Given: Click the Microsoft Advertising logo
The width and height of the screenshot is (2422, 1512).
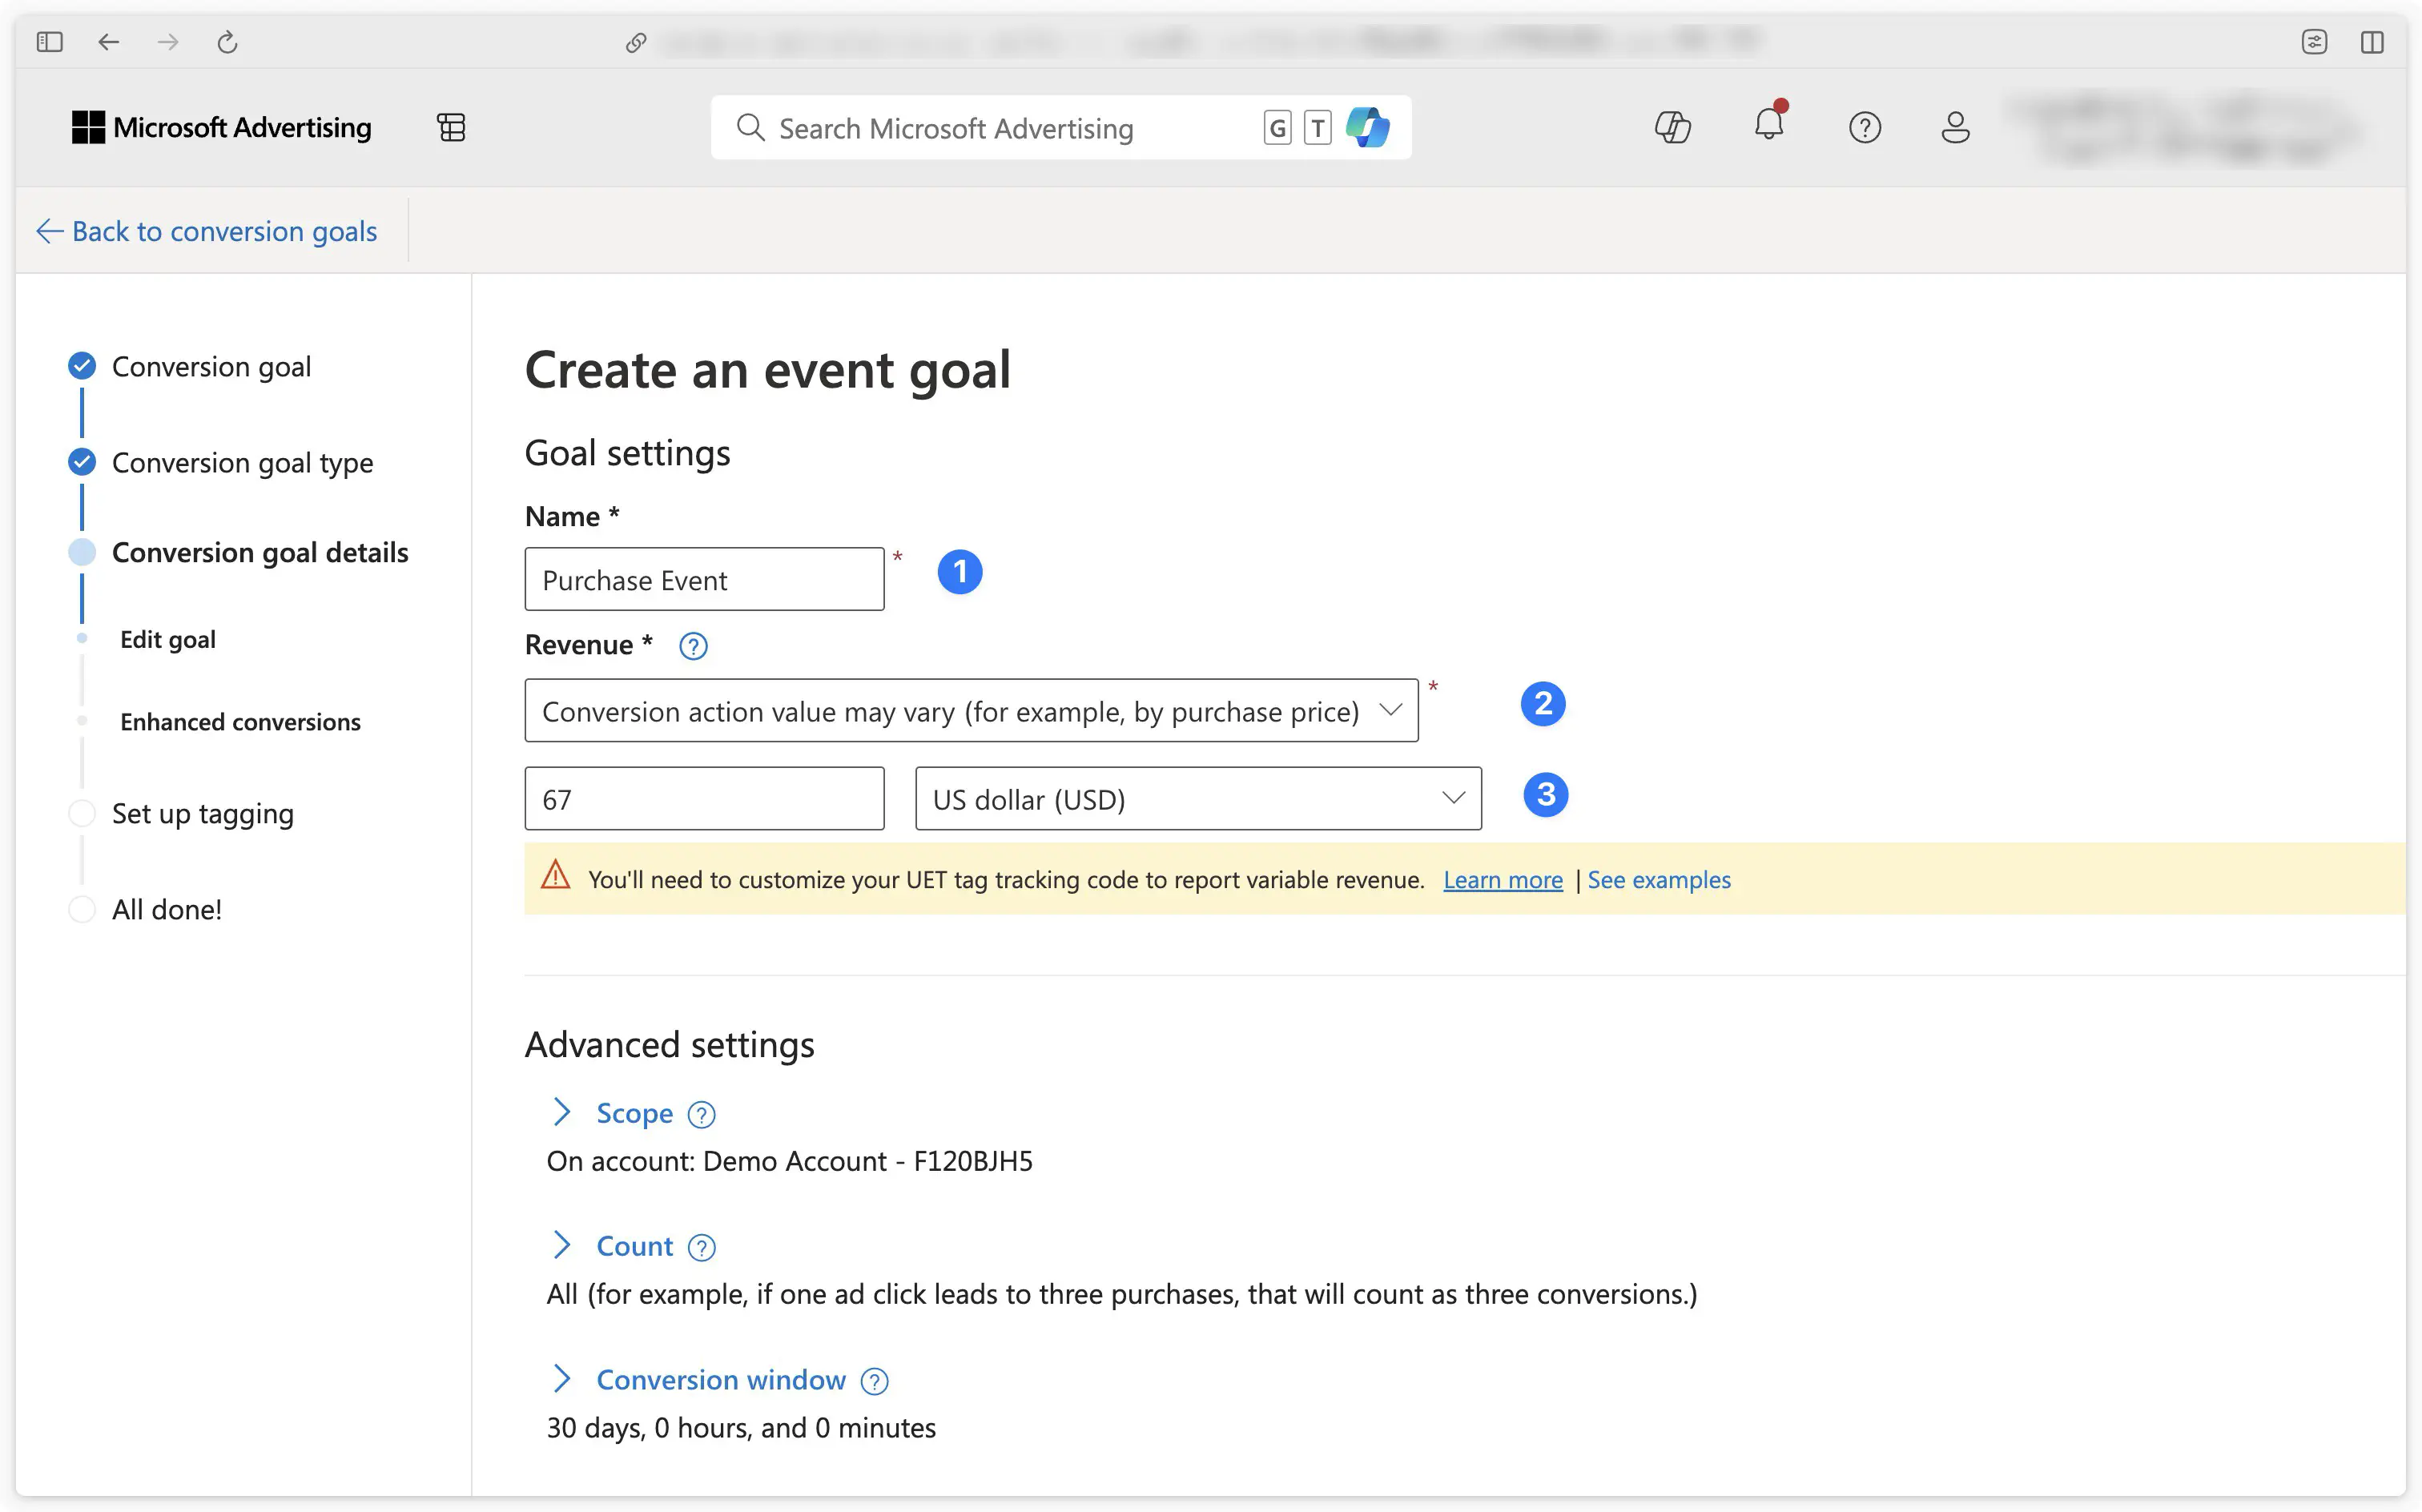Looking at the screenshot, I should [x=221, y=127].
